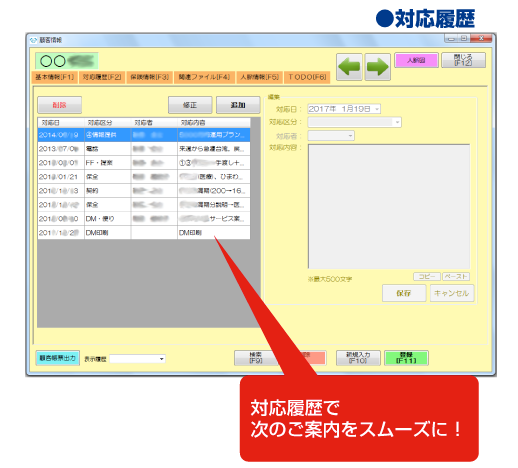Click the 追加 button
The width and height of the screenshot is (518, 468).
238,105
